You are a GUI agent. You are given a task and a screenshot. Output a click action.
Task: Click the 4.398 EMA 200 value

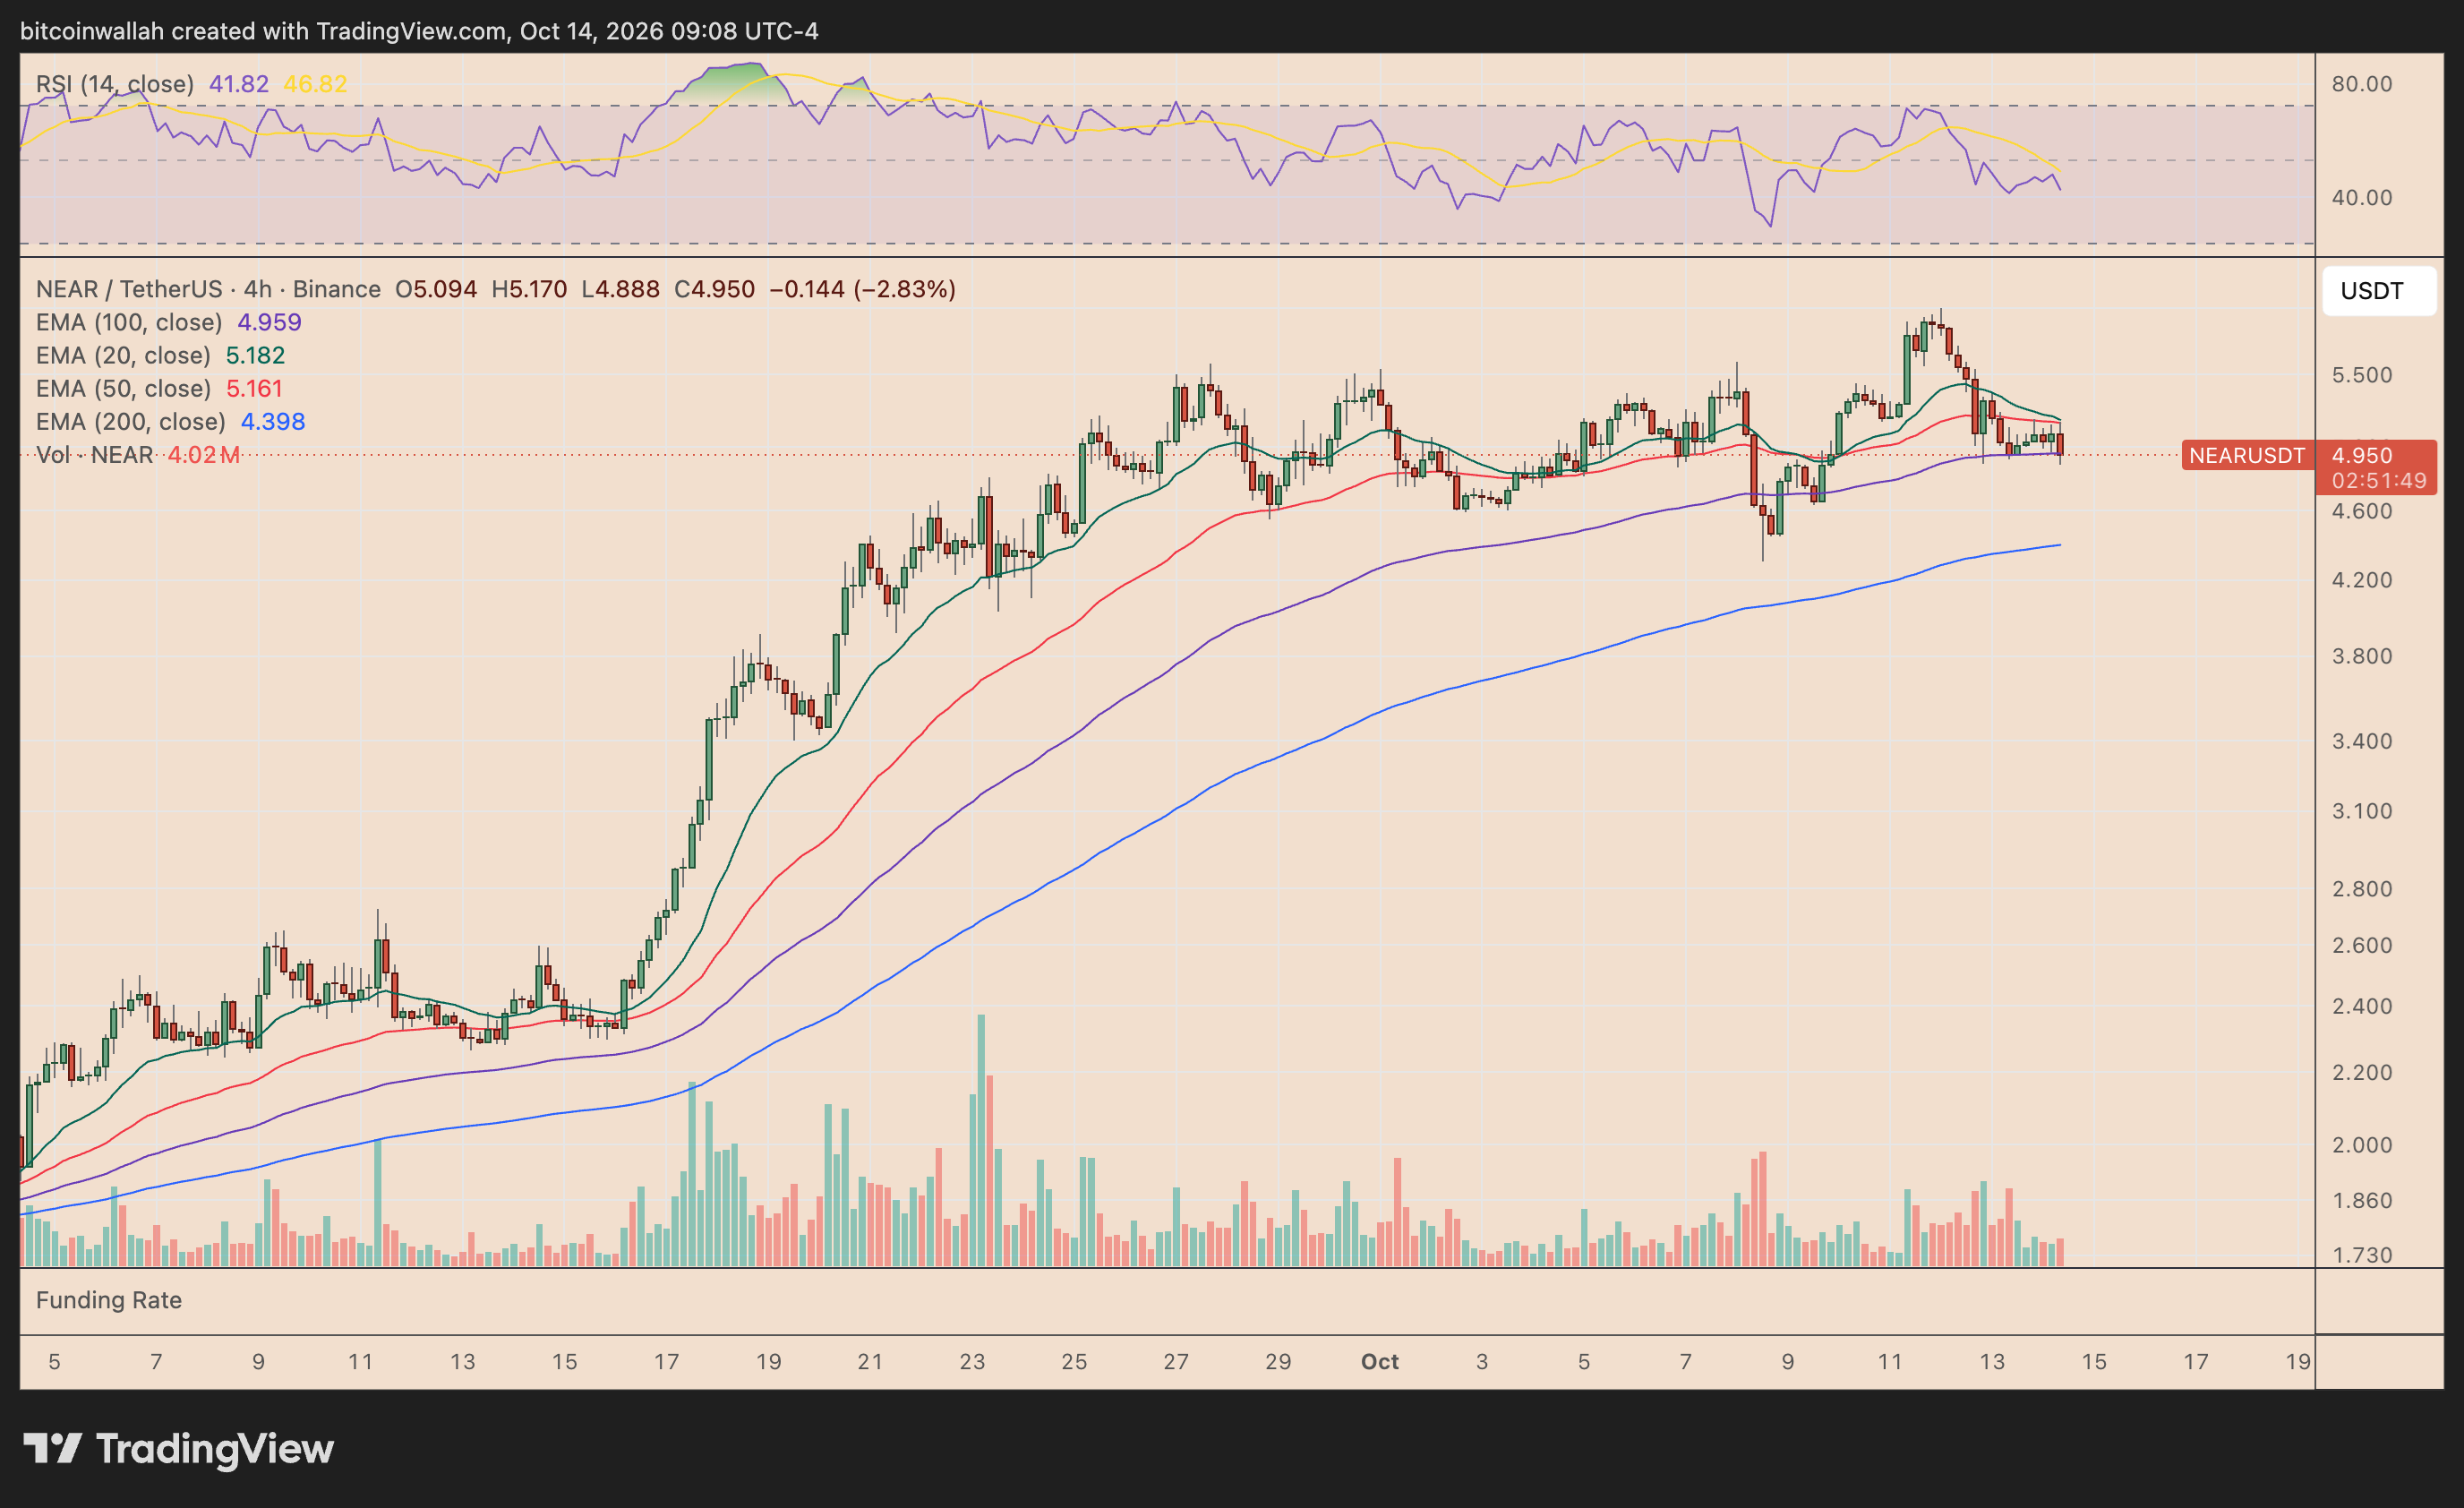pos(273,421)
